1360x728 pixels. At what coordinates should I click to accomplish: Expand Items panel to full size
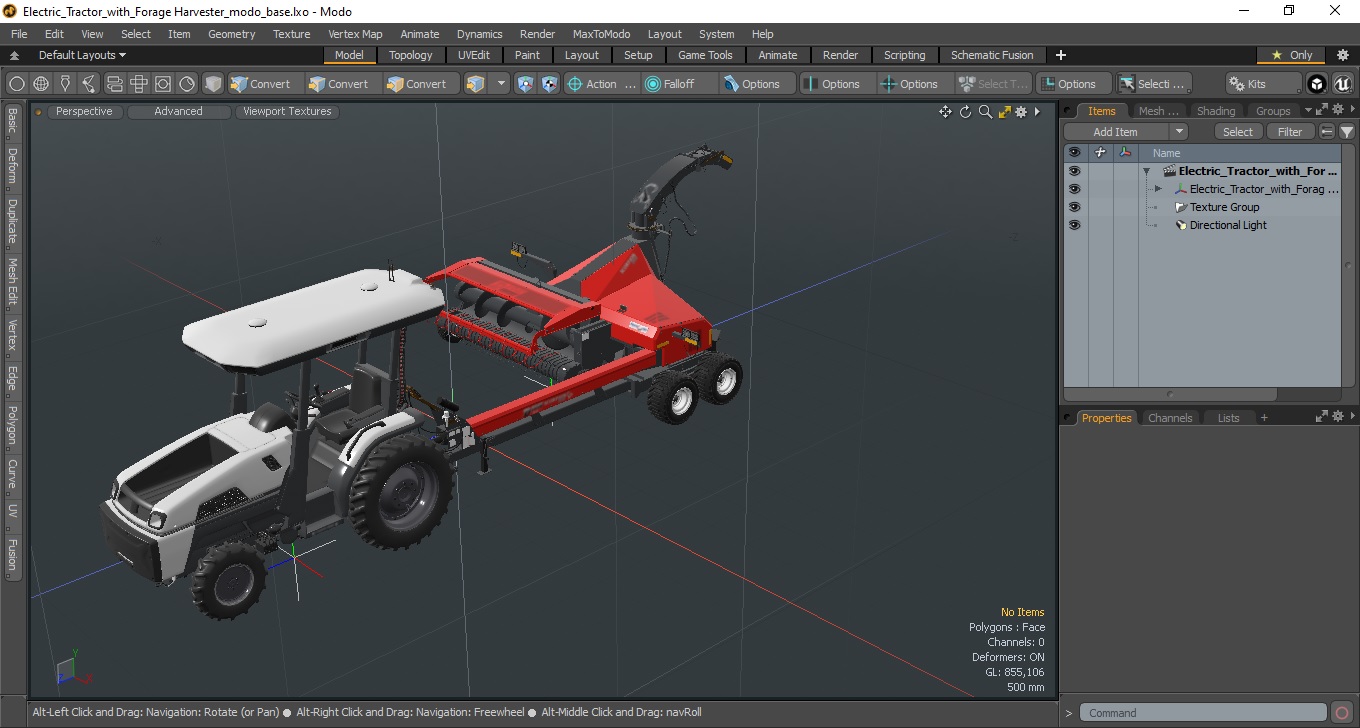[x=1321, y=109]
